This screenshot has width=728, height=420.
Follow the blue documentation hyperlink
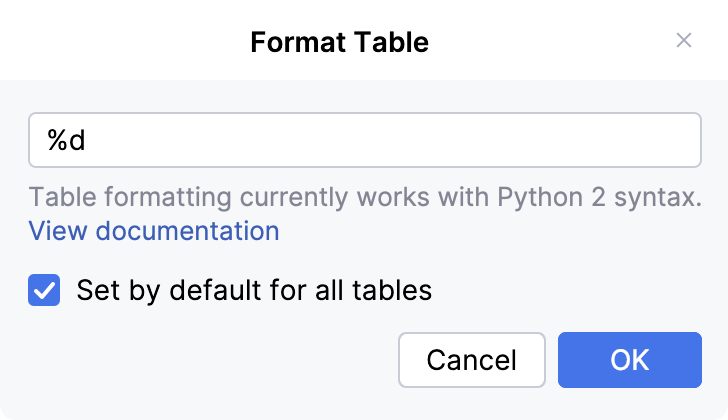154,232
